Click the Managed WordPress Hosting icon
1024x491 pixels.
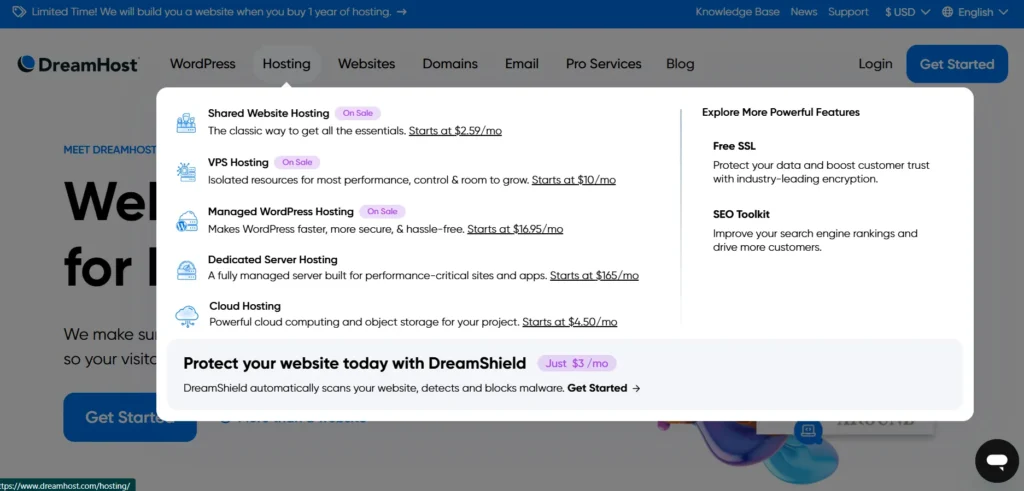click(x=186, y=221)
